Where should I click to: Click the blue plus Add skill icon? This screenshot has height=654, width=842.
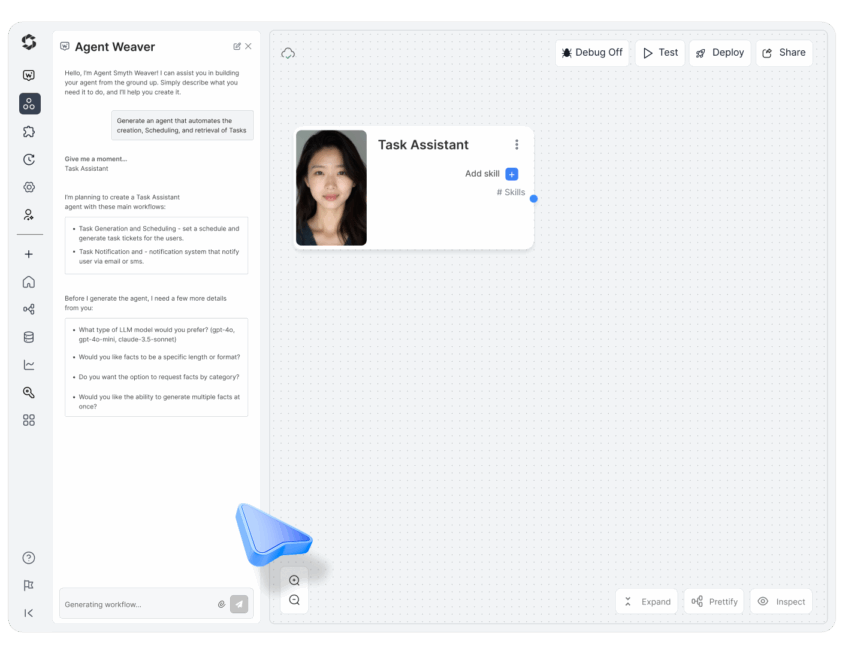[x=512, y=174]
